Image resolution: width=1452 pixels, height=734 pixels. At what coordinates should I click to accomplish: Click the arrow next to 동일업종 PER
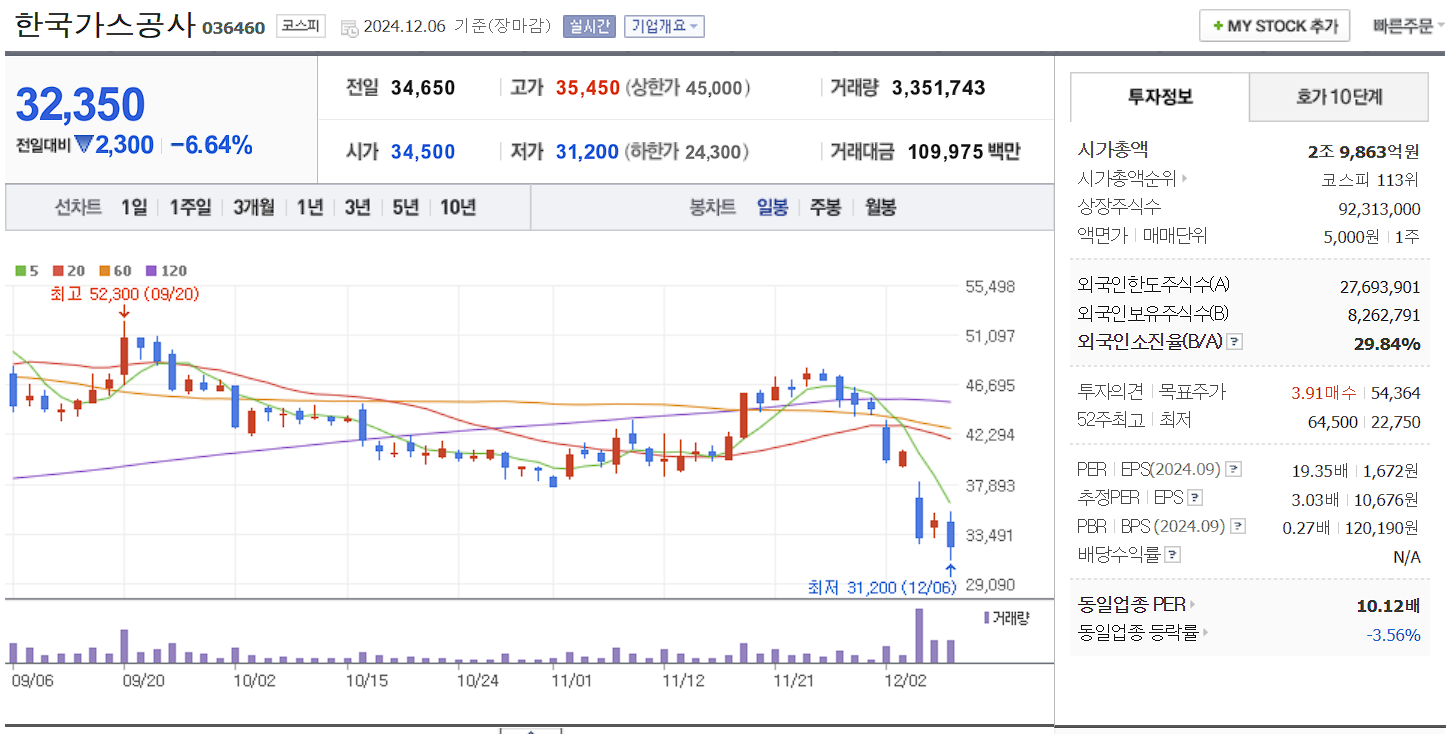1193,604
